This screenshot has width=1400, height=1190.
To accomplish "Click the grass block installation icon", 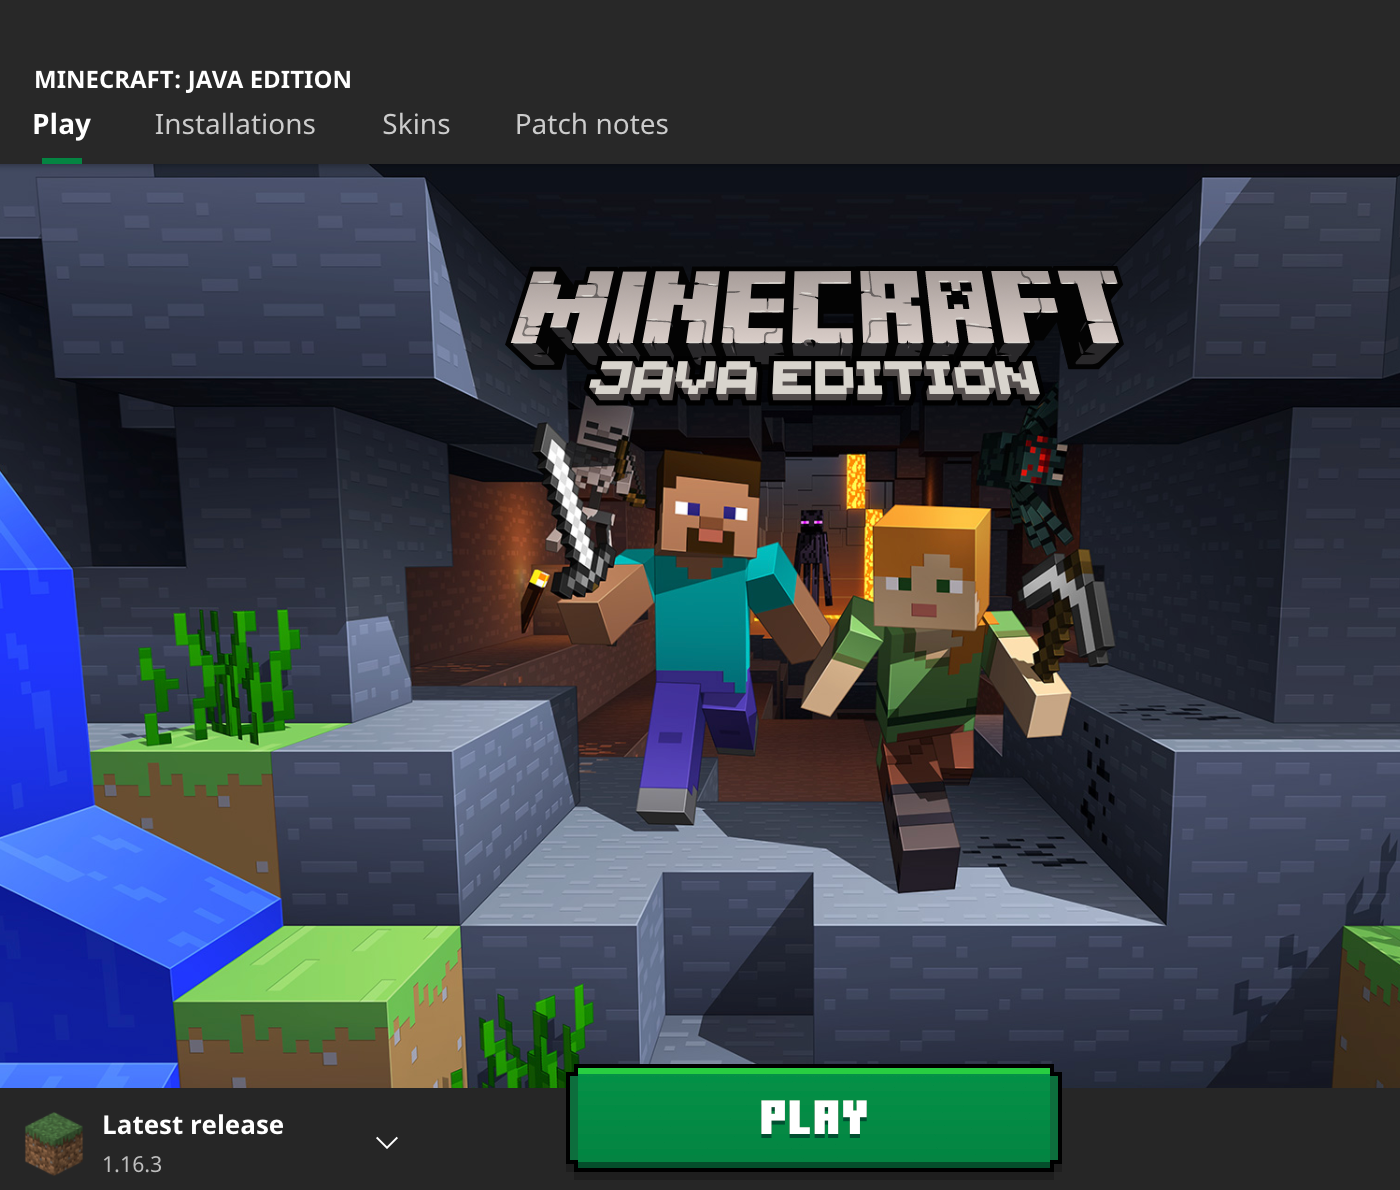I will [54, 1143].
